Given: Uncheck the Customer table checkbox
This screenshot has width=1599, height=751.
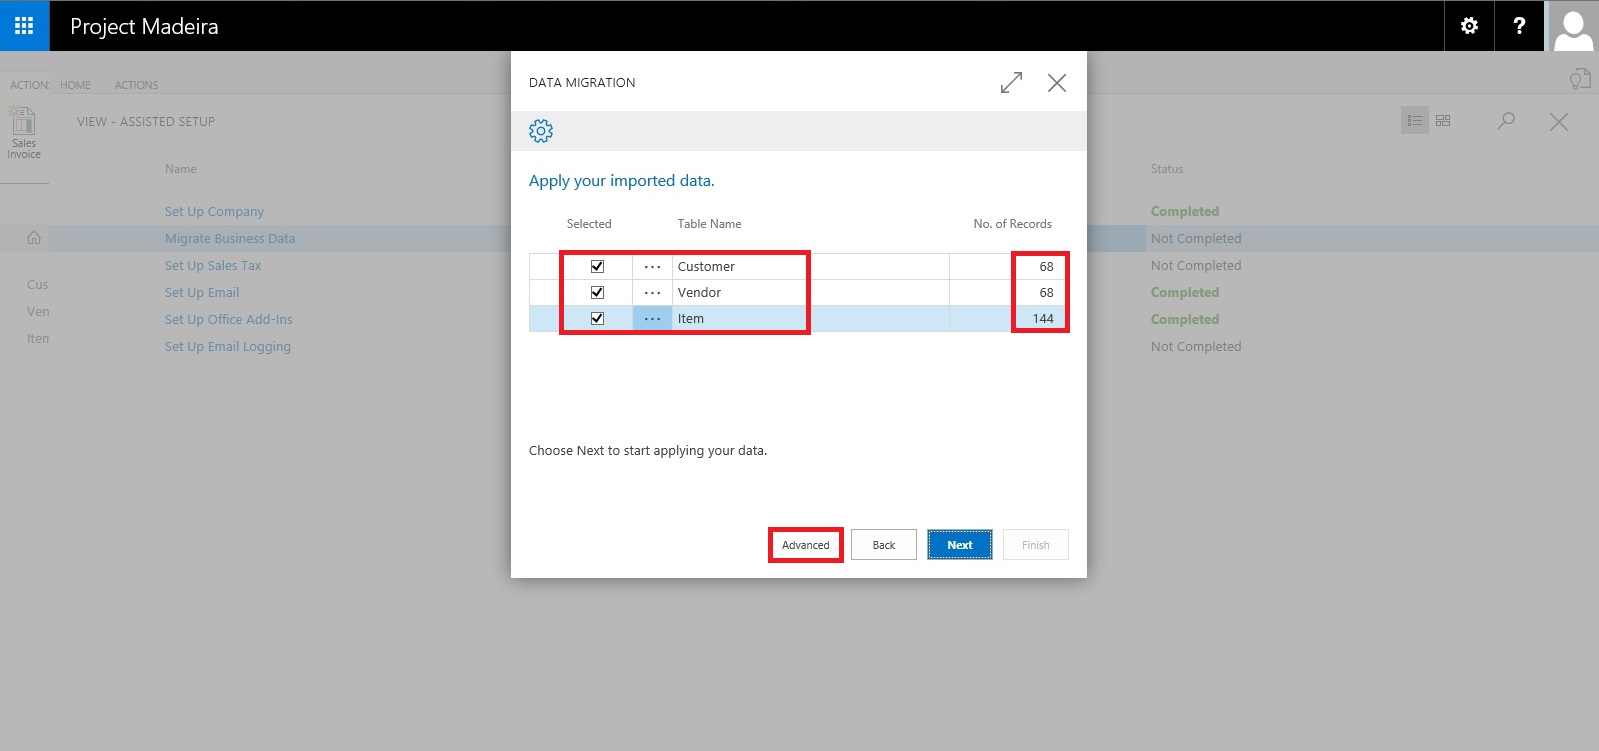Looking at the screenshot, I should (x=597, y=267).
